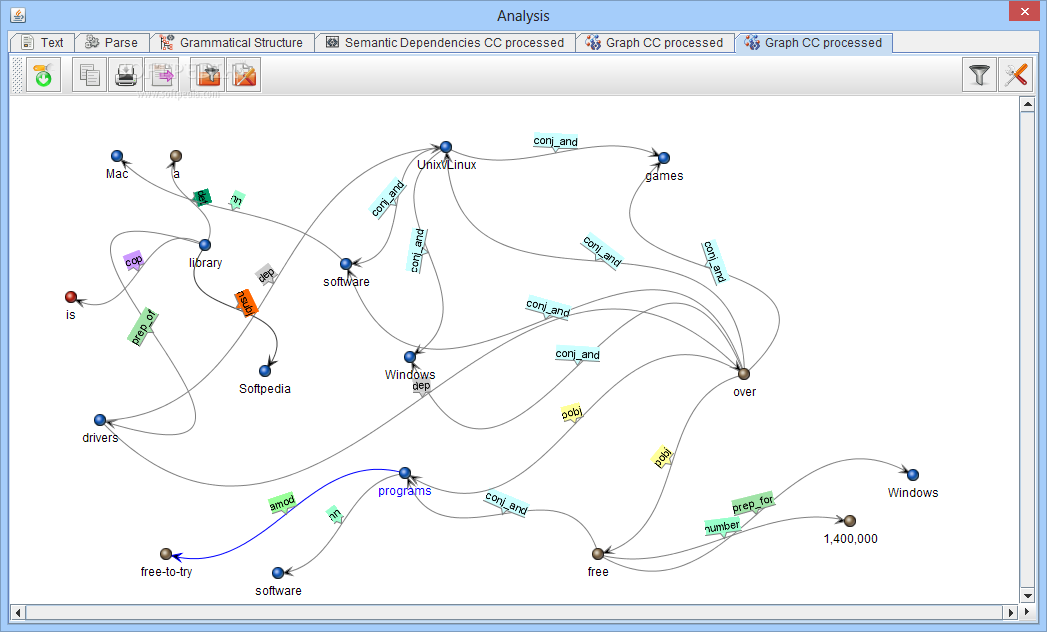1047x632 pixels.
Task: Select the green 'prep_of' edge label
Action: [x=143, y=327]
